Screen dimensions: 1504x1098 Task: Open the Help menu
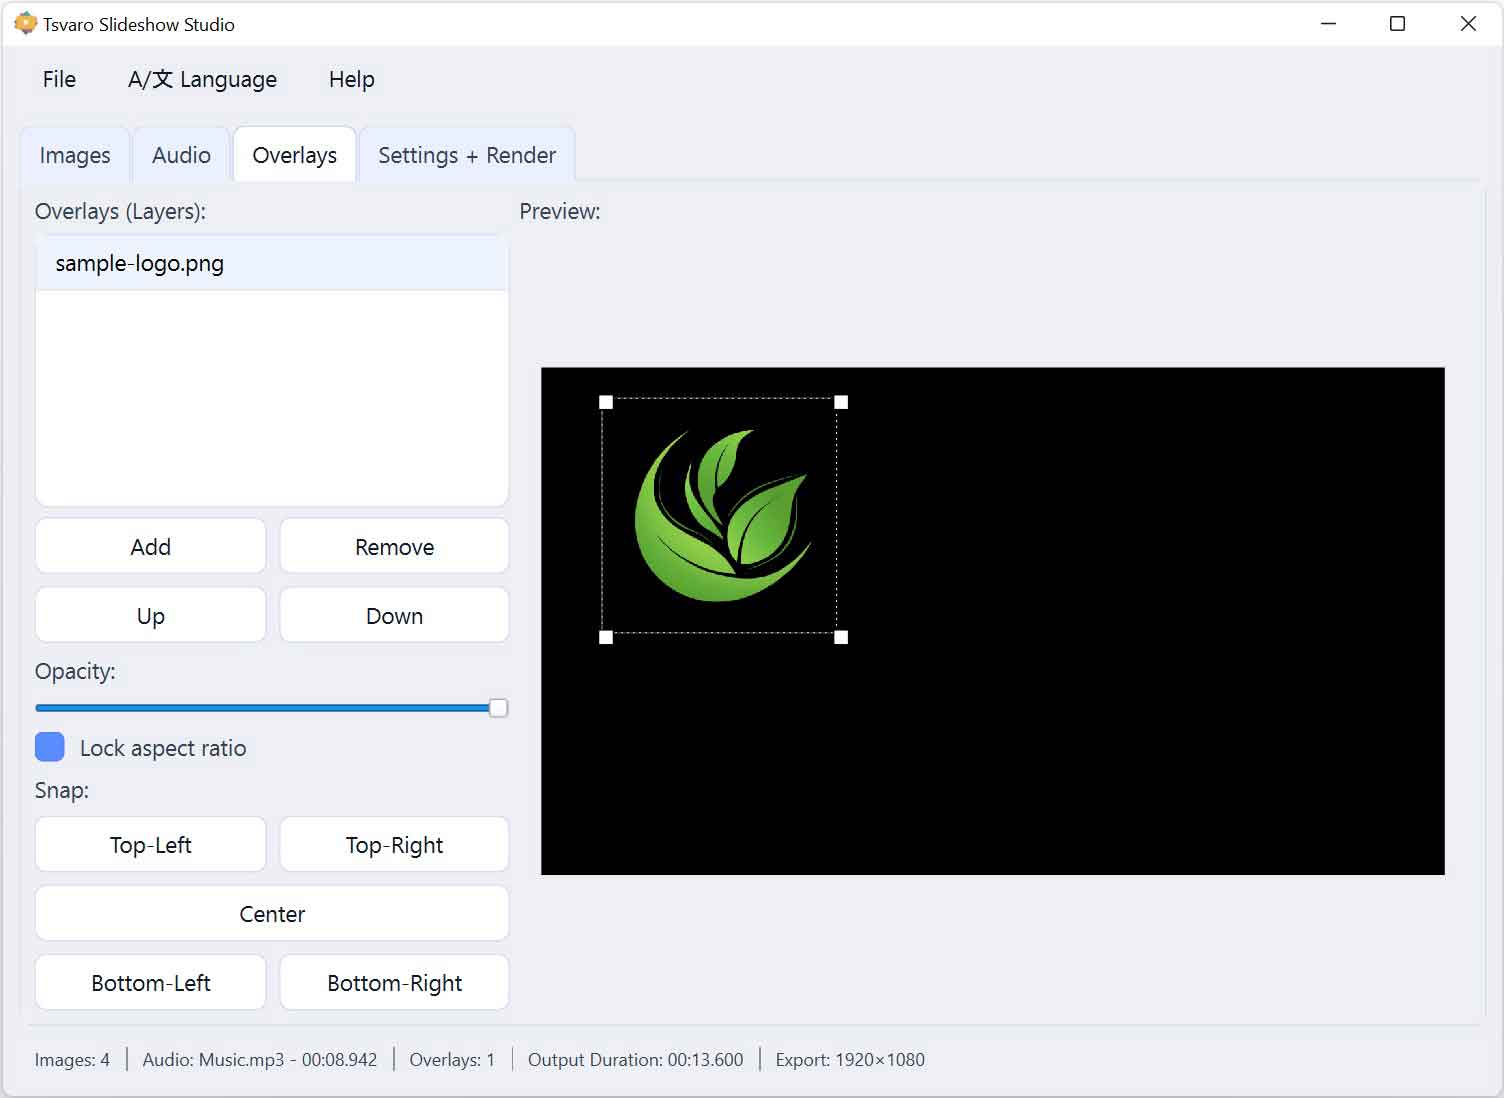350,79
